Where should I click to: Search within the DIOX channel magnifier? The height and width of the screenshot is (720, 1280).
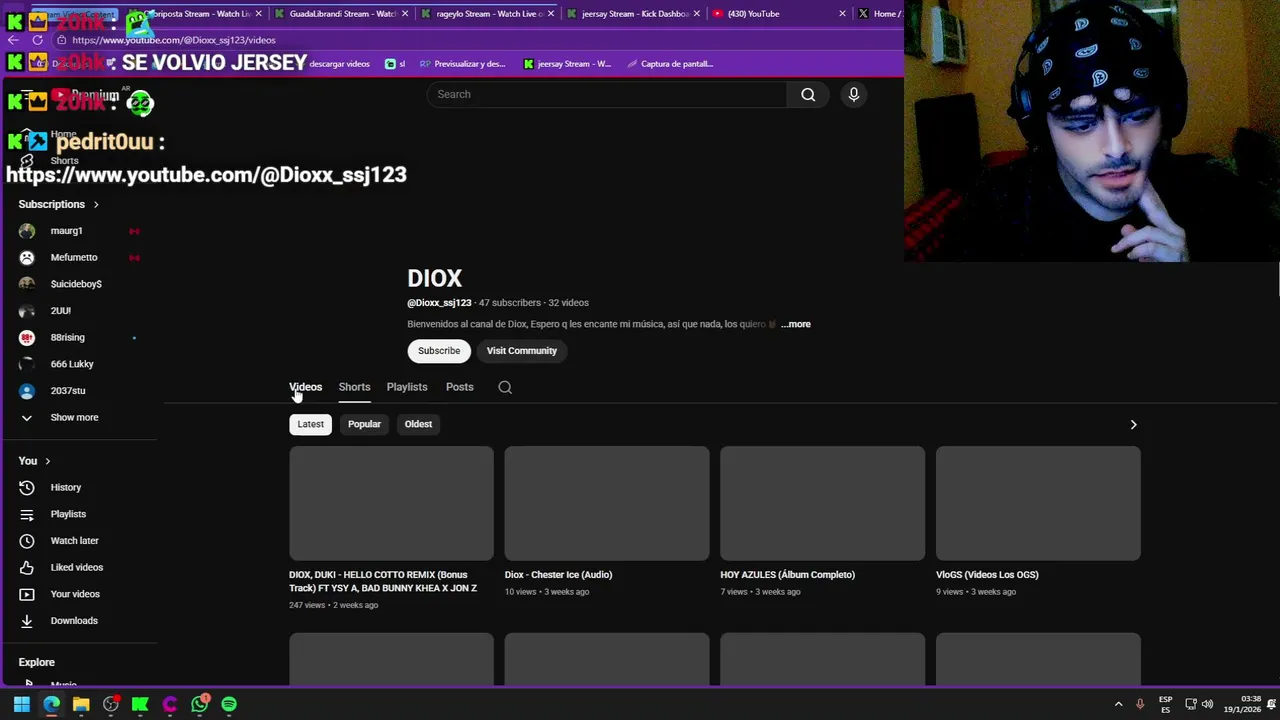point(505,387)
